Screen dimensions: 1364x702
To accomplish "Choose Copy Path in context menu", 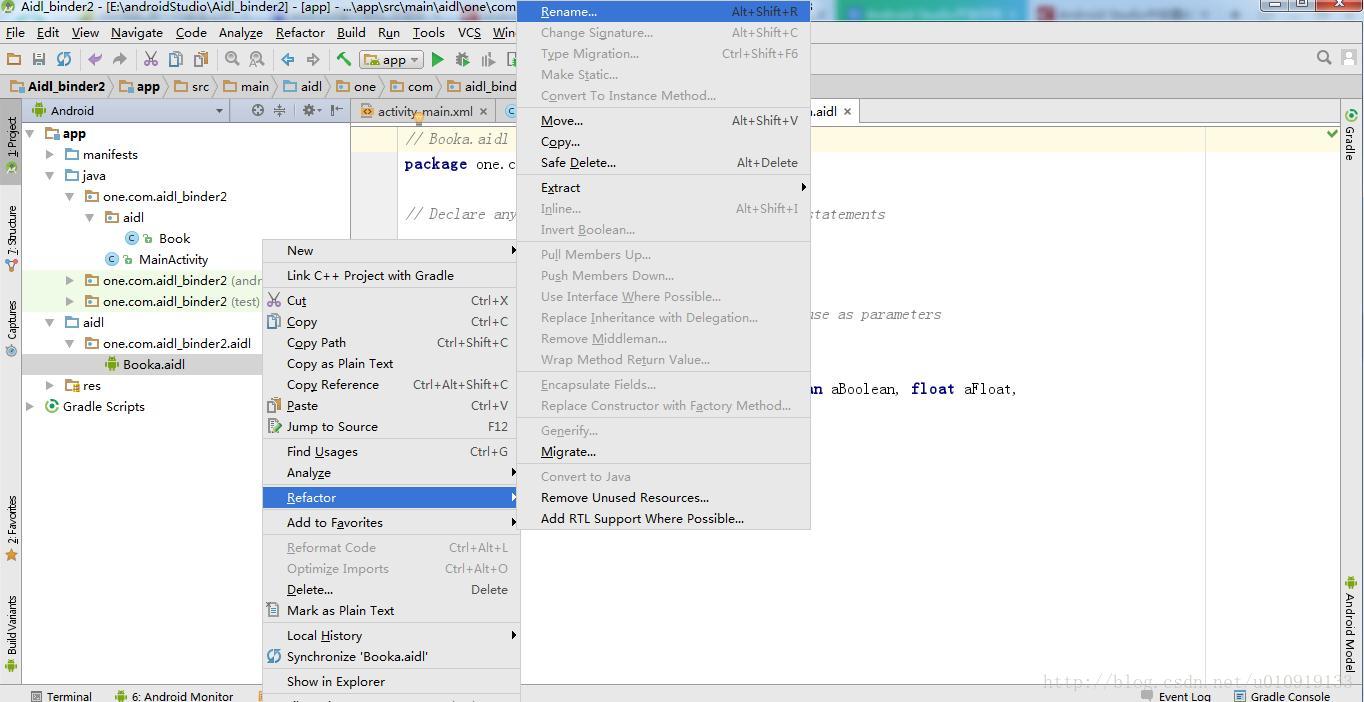I will tap(391, 342).
